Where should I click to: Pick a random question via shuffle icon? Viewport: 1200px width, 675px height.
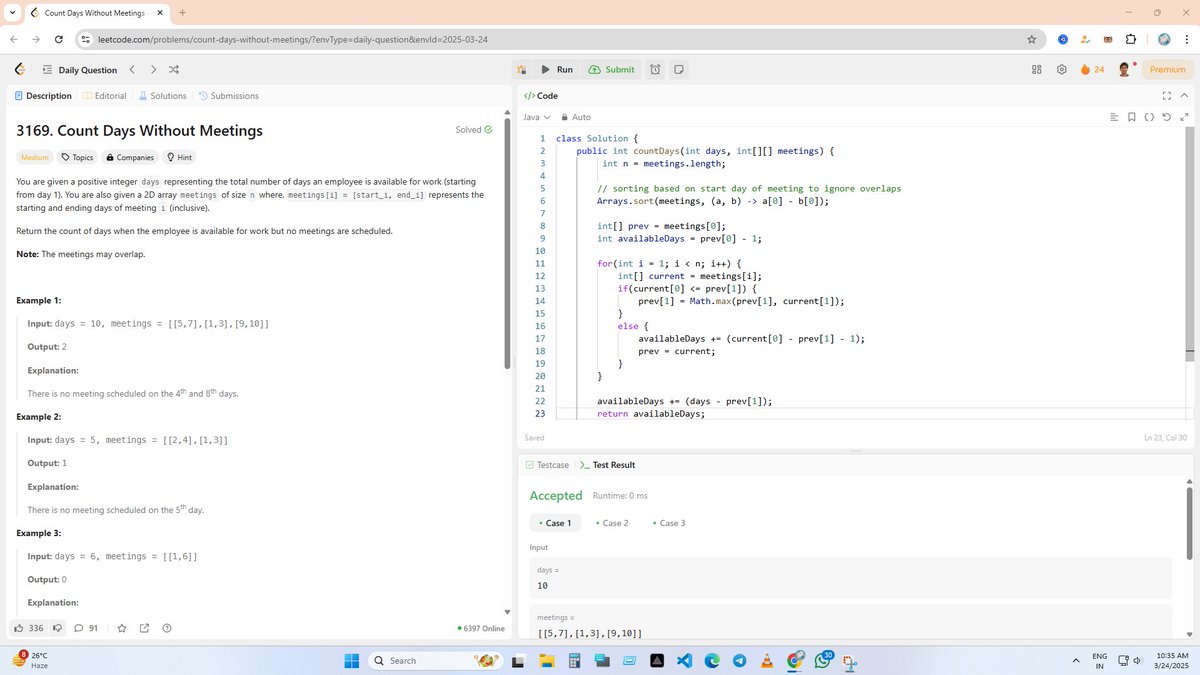click(174, 70)
